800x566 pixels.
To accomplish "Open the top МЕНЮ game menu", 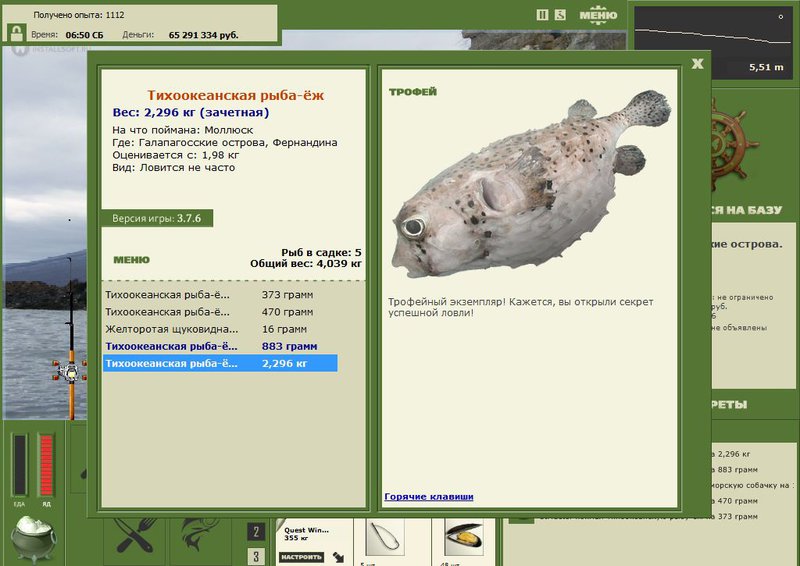I will click(x=598, y=15).
